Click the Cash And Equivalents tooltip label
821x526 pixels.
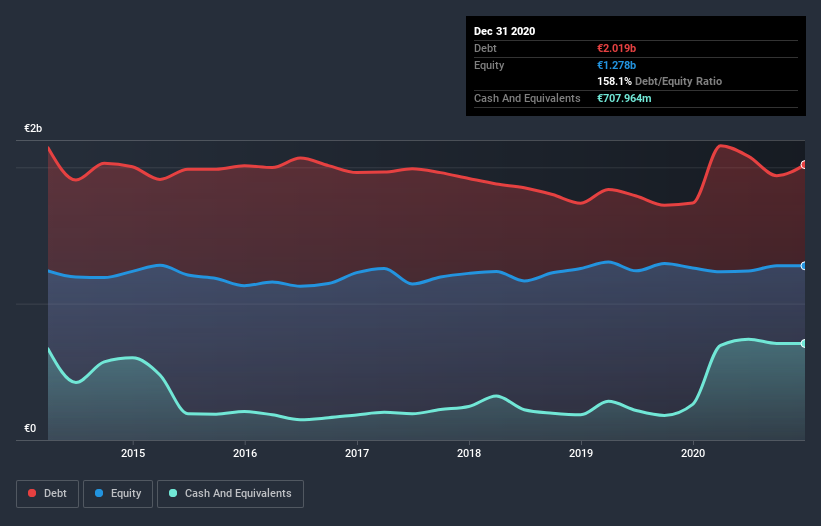pyautogui.click(x=527, y=98)
